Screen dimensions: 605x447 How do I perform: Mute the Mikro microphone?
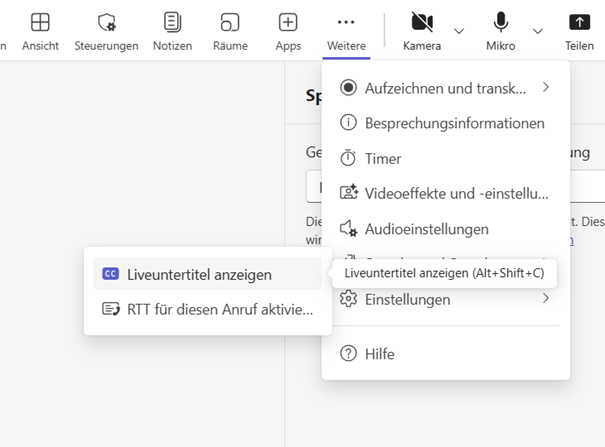500,32
